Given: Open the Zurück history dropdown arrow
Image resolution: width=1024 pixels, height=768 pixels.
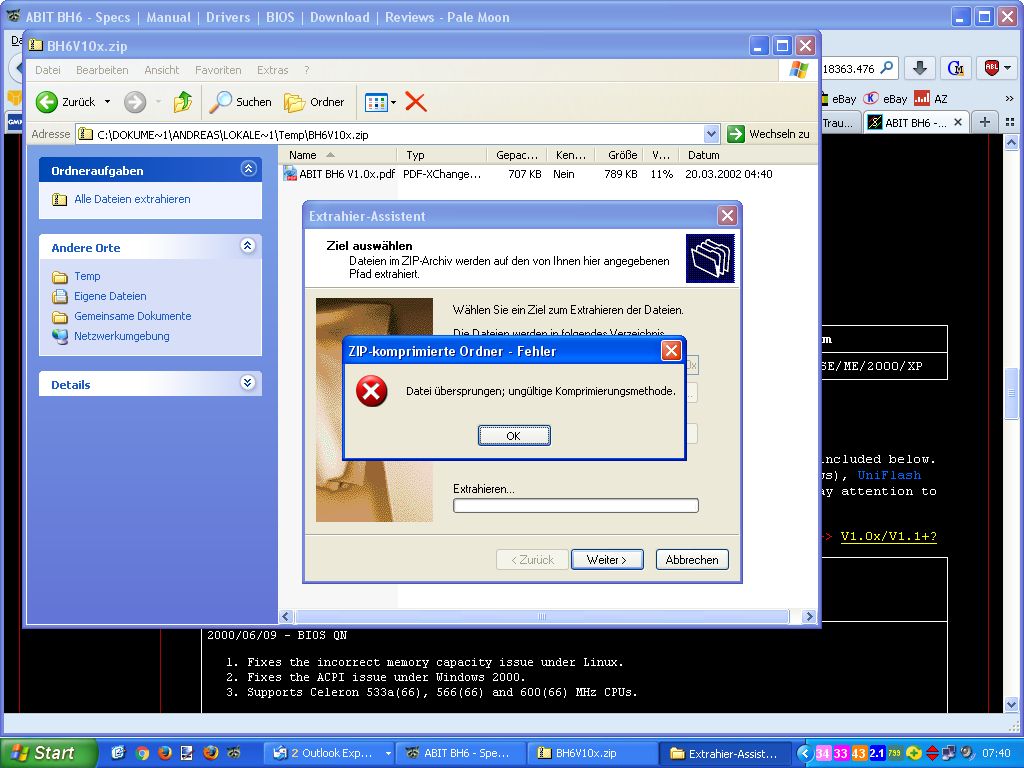Looking at the screenshot, I should point(107,102).
